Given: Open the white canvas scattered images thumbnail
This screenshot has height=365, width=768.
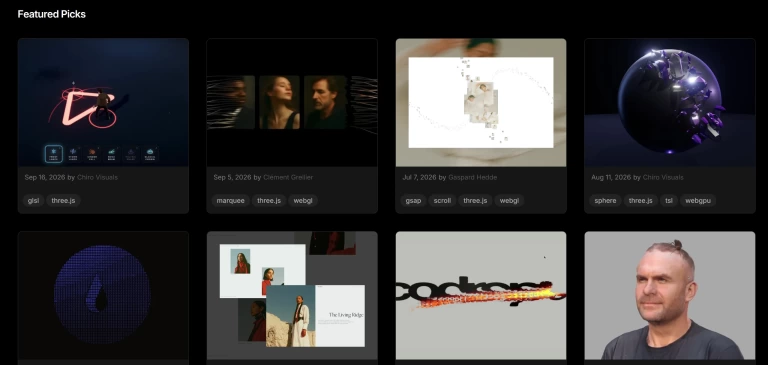Looking at the screenshot, I should pos(481,102).
